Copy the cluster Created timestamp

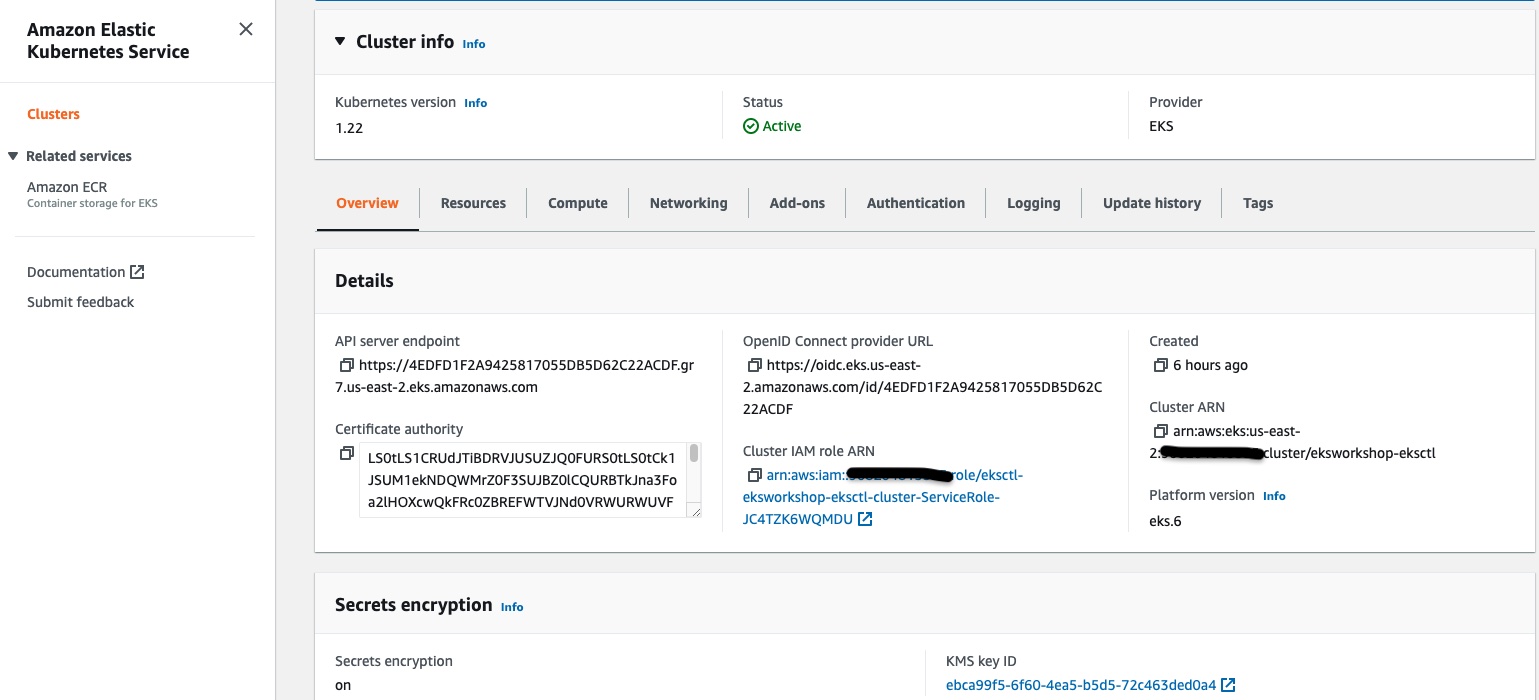click(1160, 365)
